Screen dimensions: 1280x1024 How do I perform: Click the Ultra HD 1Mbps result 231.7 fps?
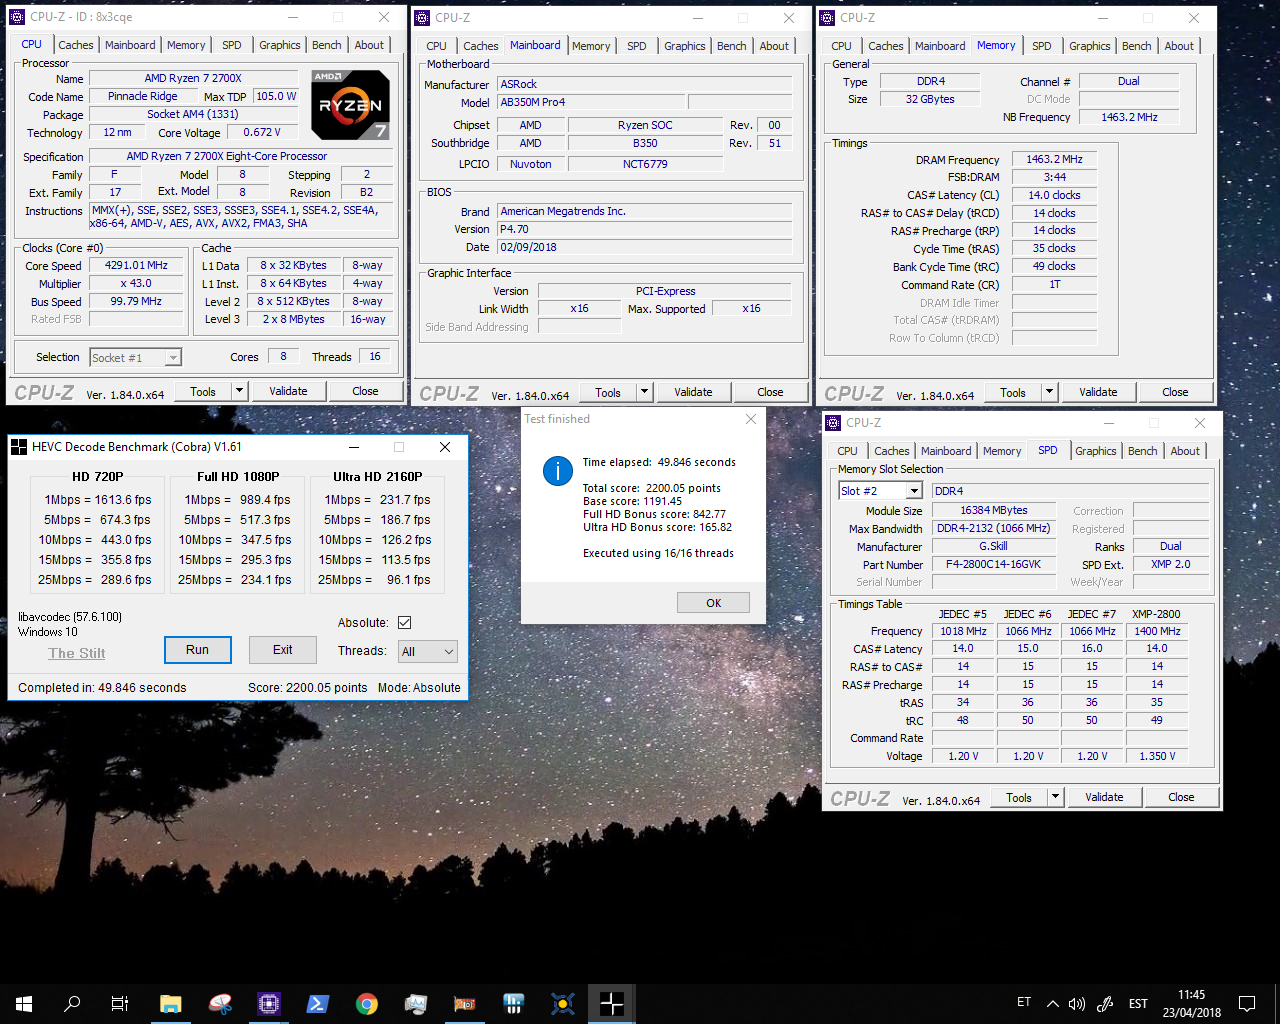tap(405, 500)
